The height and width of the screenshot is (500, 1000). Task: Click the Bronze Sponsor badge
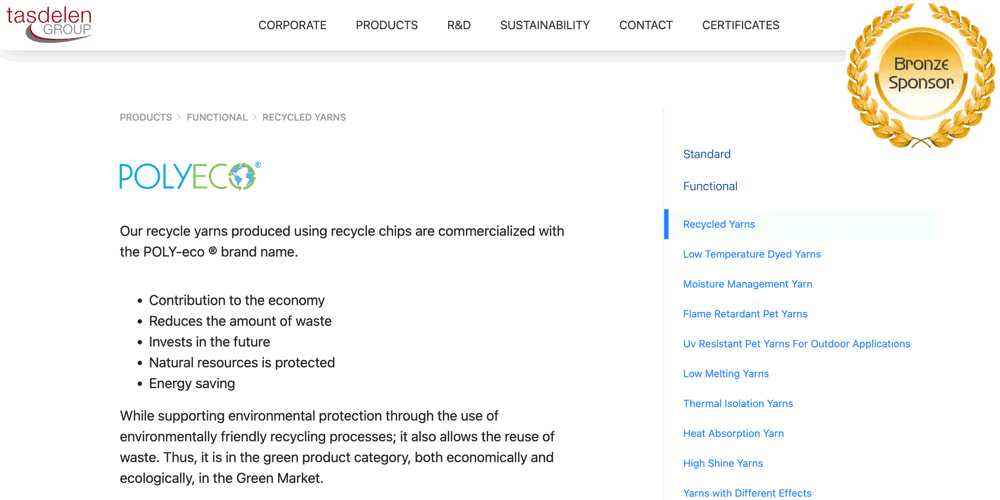[x=920, y=75]
